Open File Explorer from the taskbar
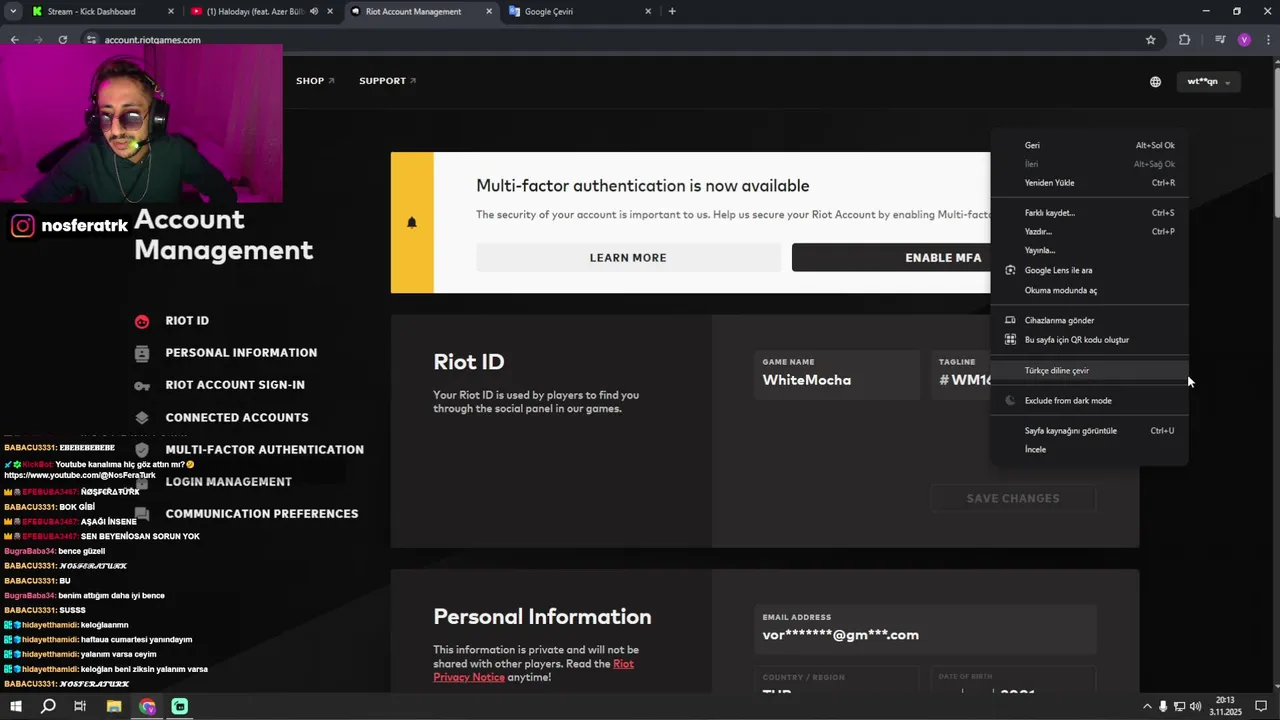 [x=114, y=707]
